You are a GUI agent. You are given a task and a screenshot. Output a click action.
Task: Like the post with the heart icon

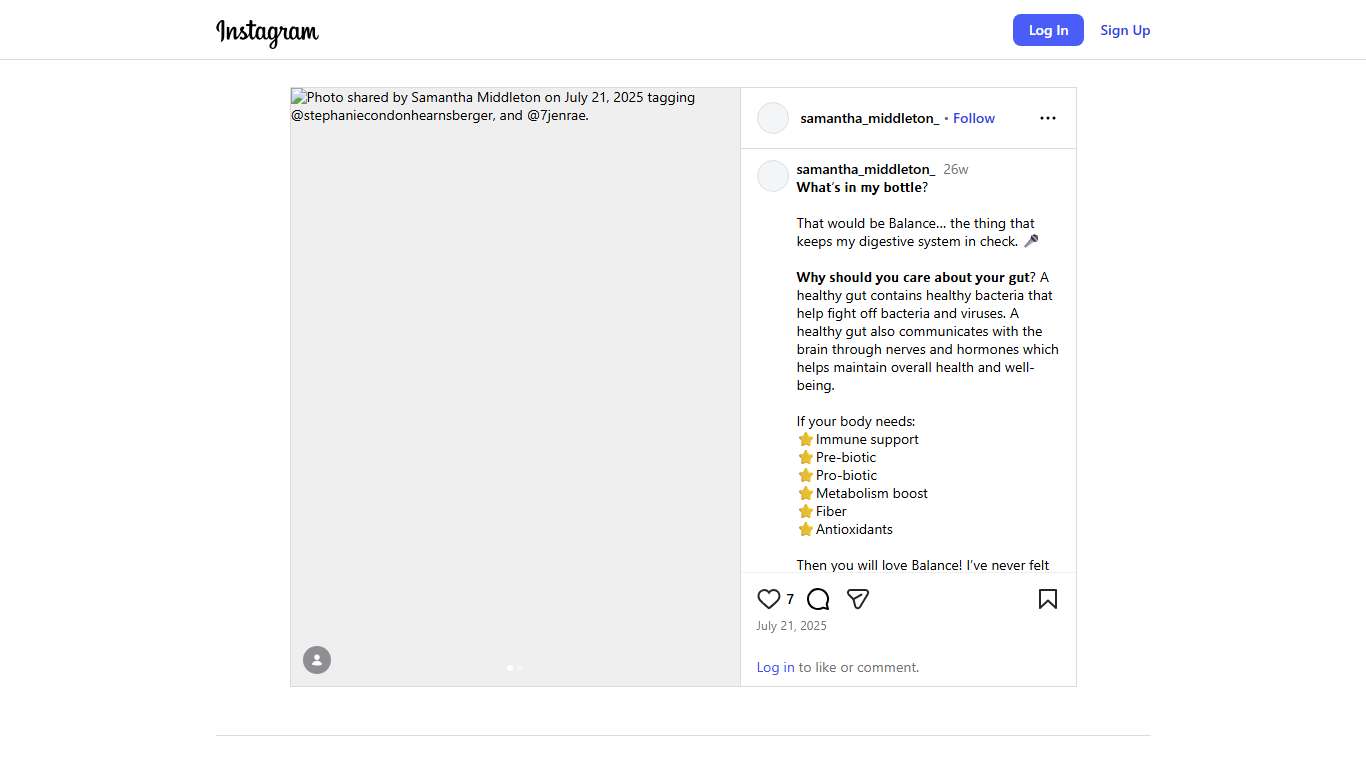pyautogui.click(x=768, y=599)
